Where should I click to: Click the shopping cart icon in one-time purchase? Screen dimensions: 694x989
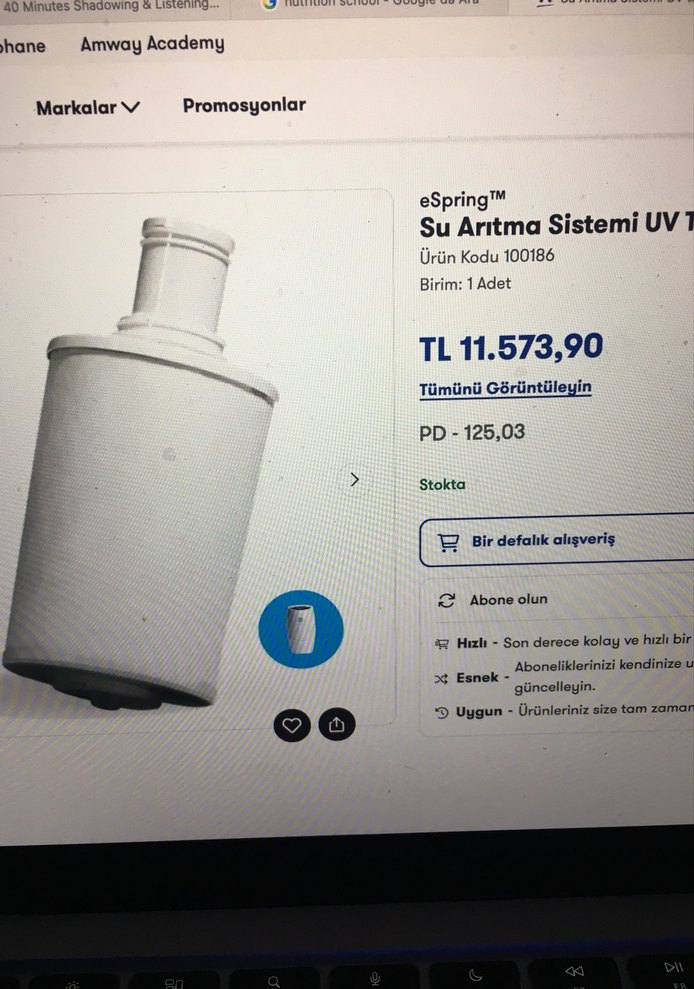(449, 543)
